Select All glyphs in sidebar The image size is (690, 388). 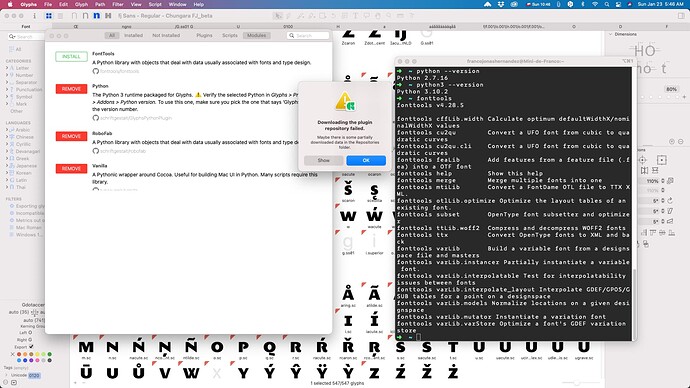tap(18, 49)
